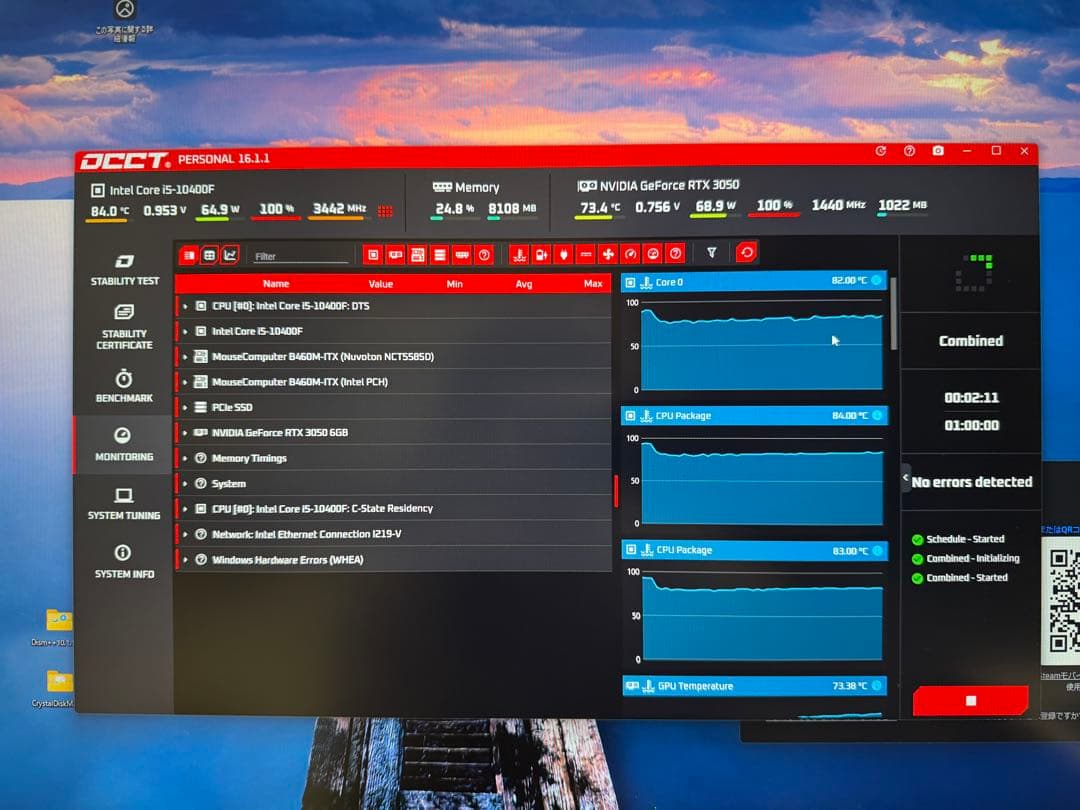Take a screenshot with the camera icon
The image size is (1080, 810).
[938, 150]
